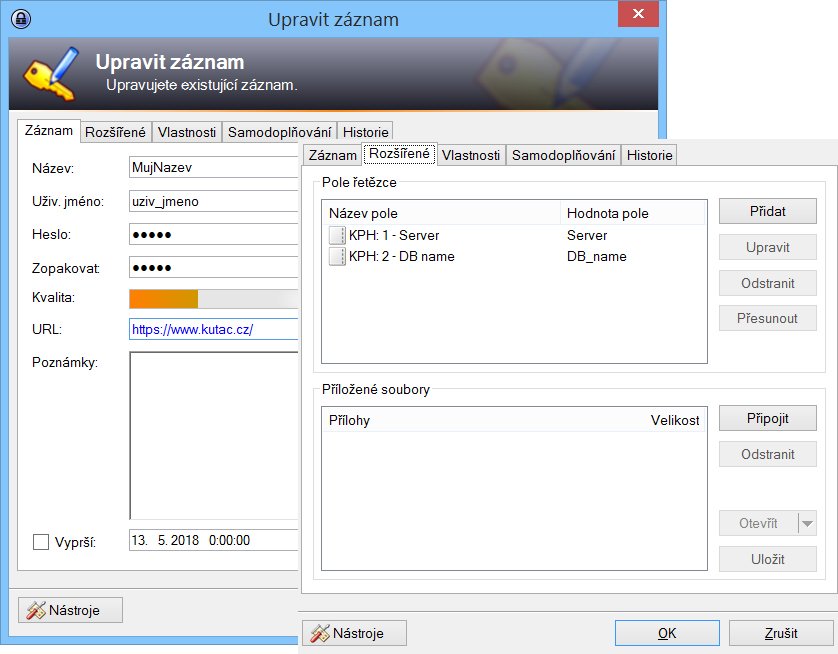Click the tools icon on the back window's Nástroje button
Image resolution: width=838 pixels, height=654 pixels.
point(36,610)
